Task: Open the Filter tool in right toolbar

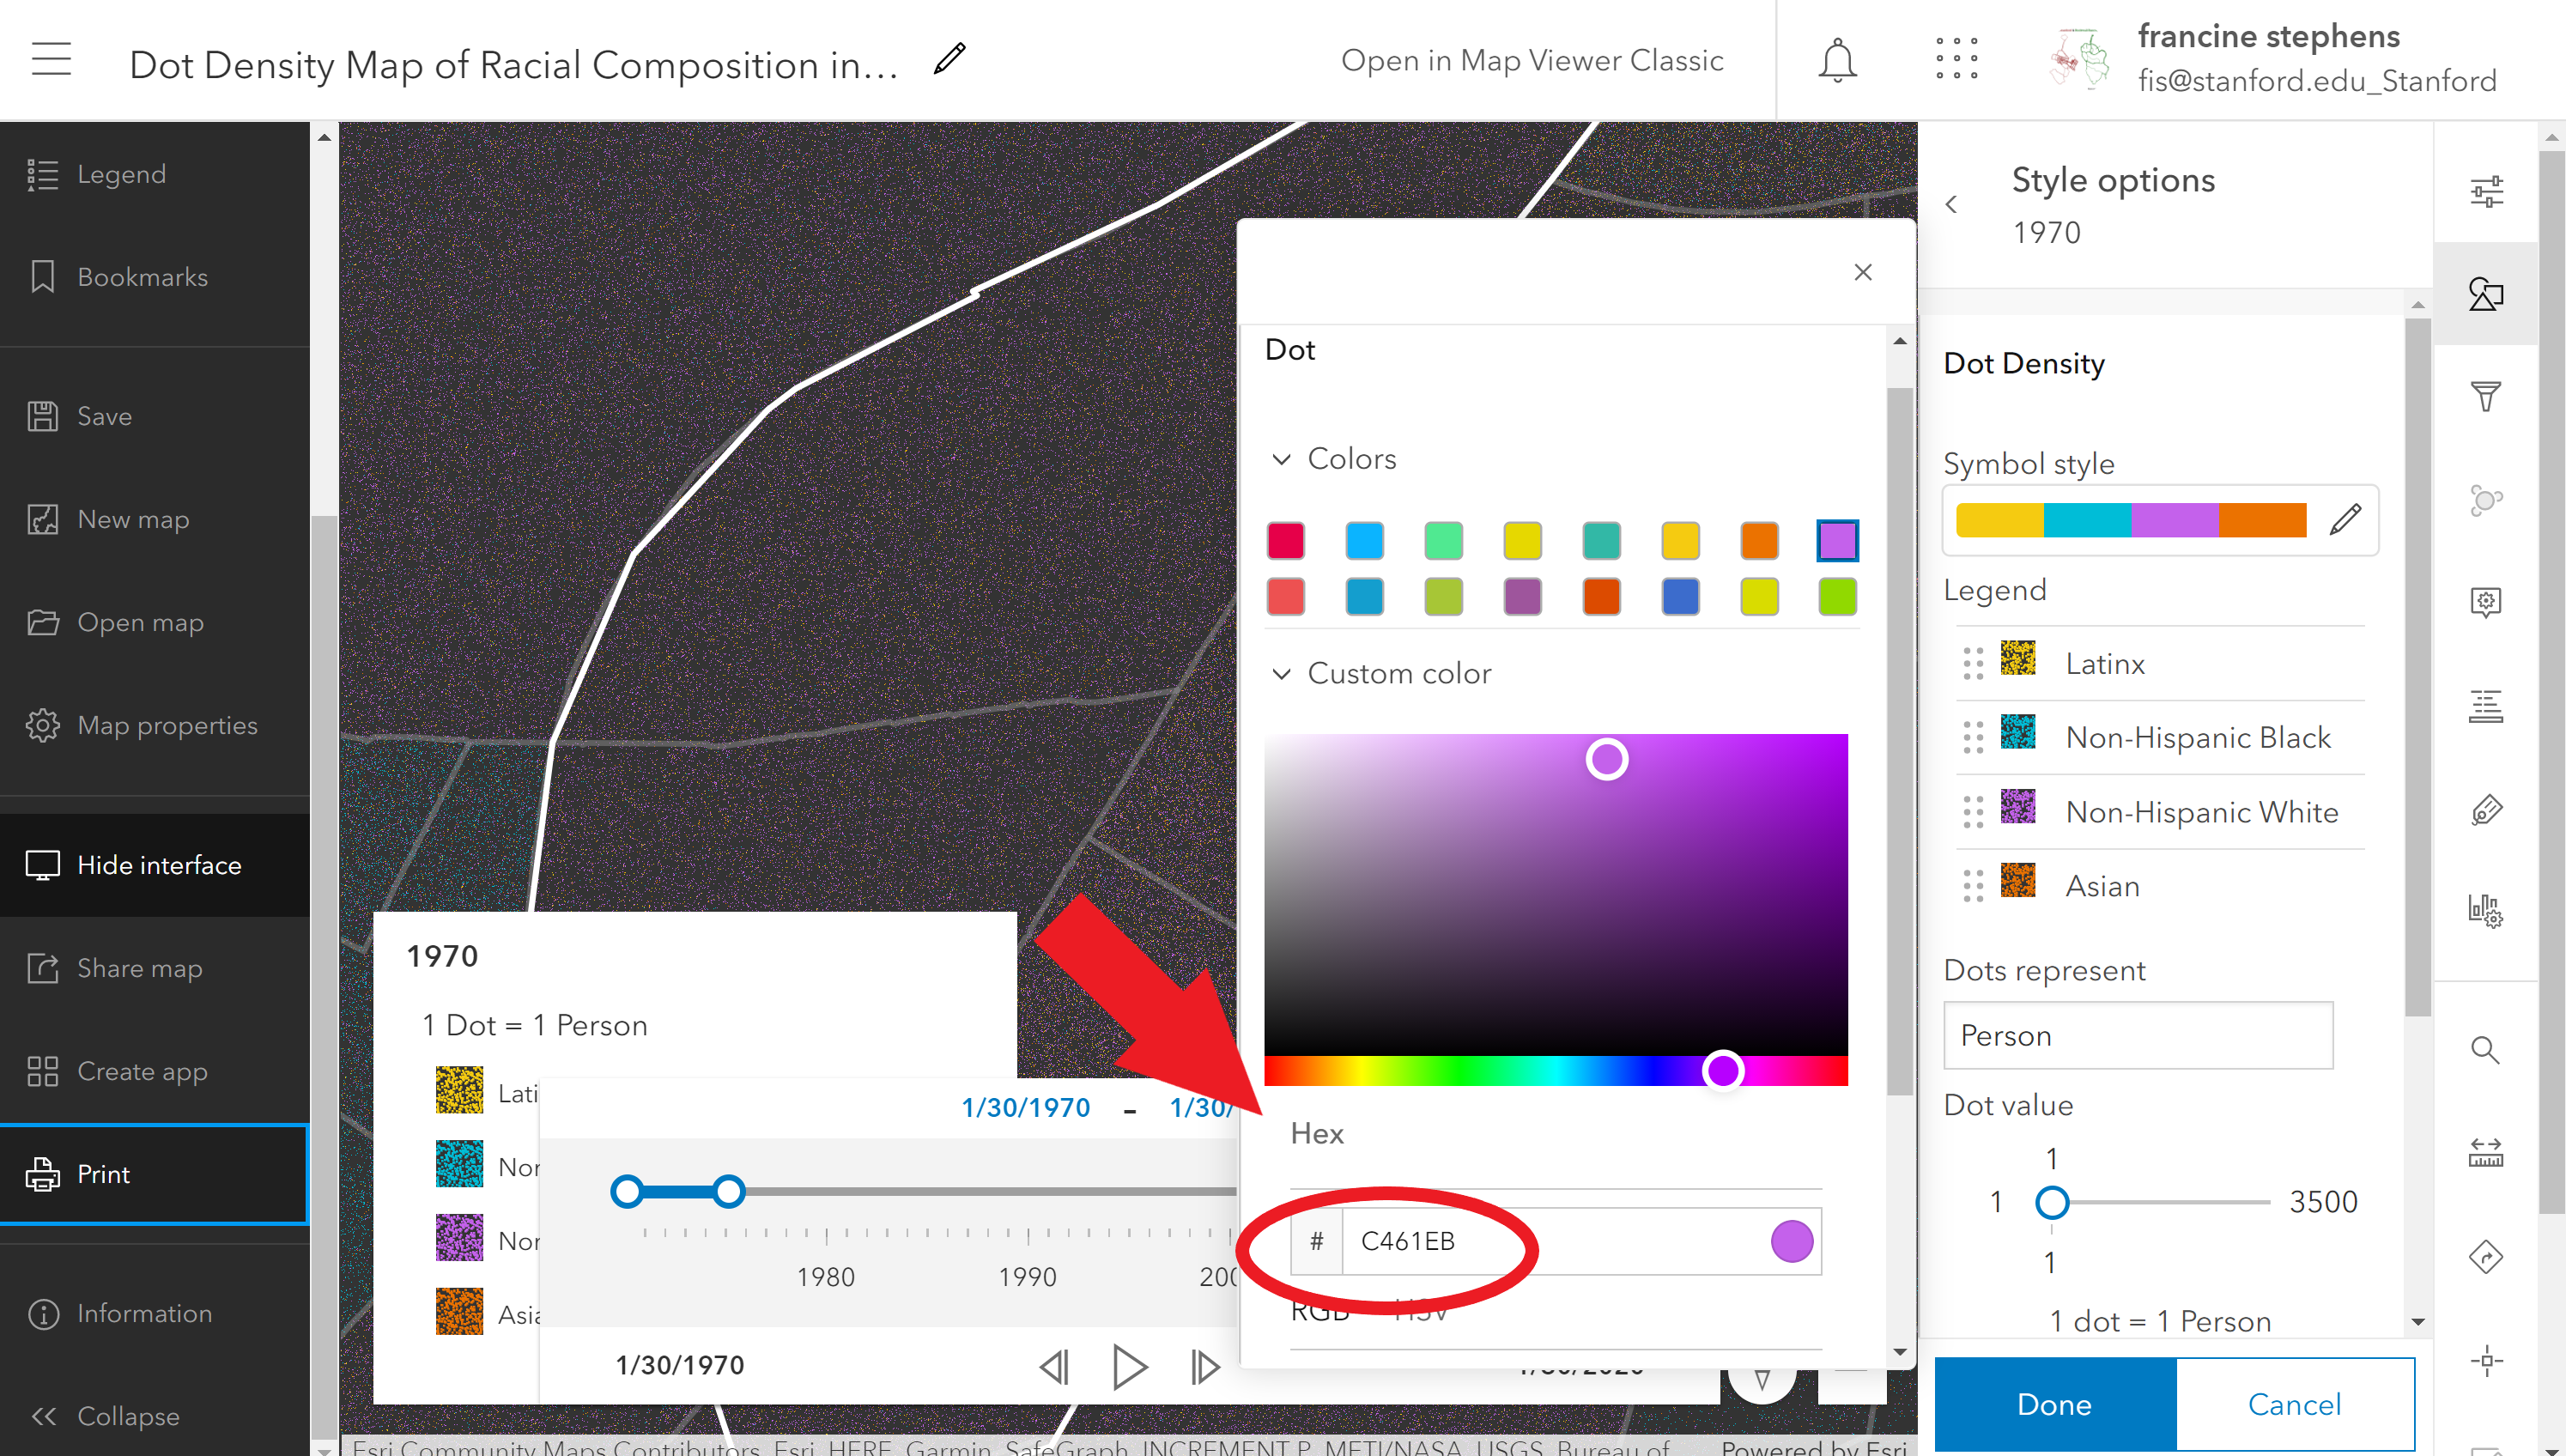Action: (2485, 397)
